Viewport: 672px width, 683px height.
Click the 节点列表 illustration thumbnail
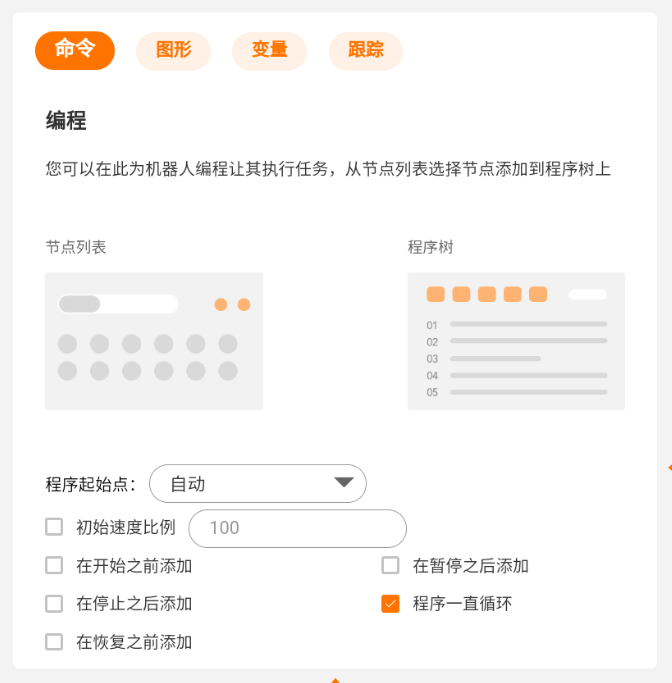click(154, 341)
